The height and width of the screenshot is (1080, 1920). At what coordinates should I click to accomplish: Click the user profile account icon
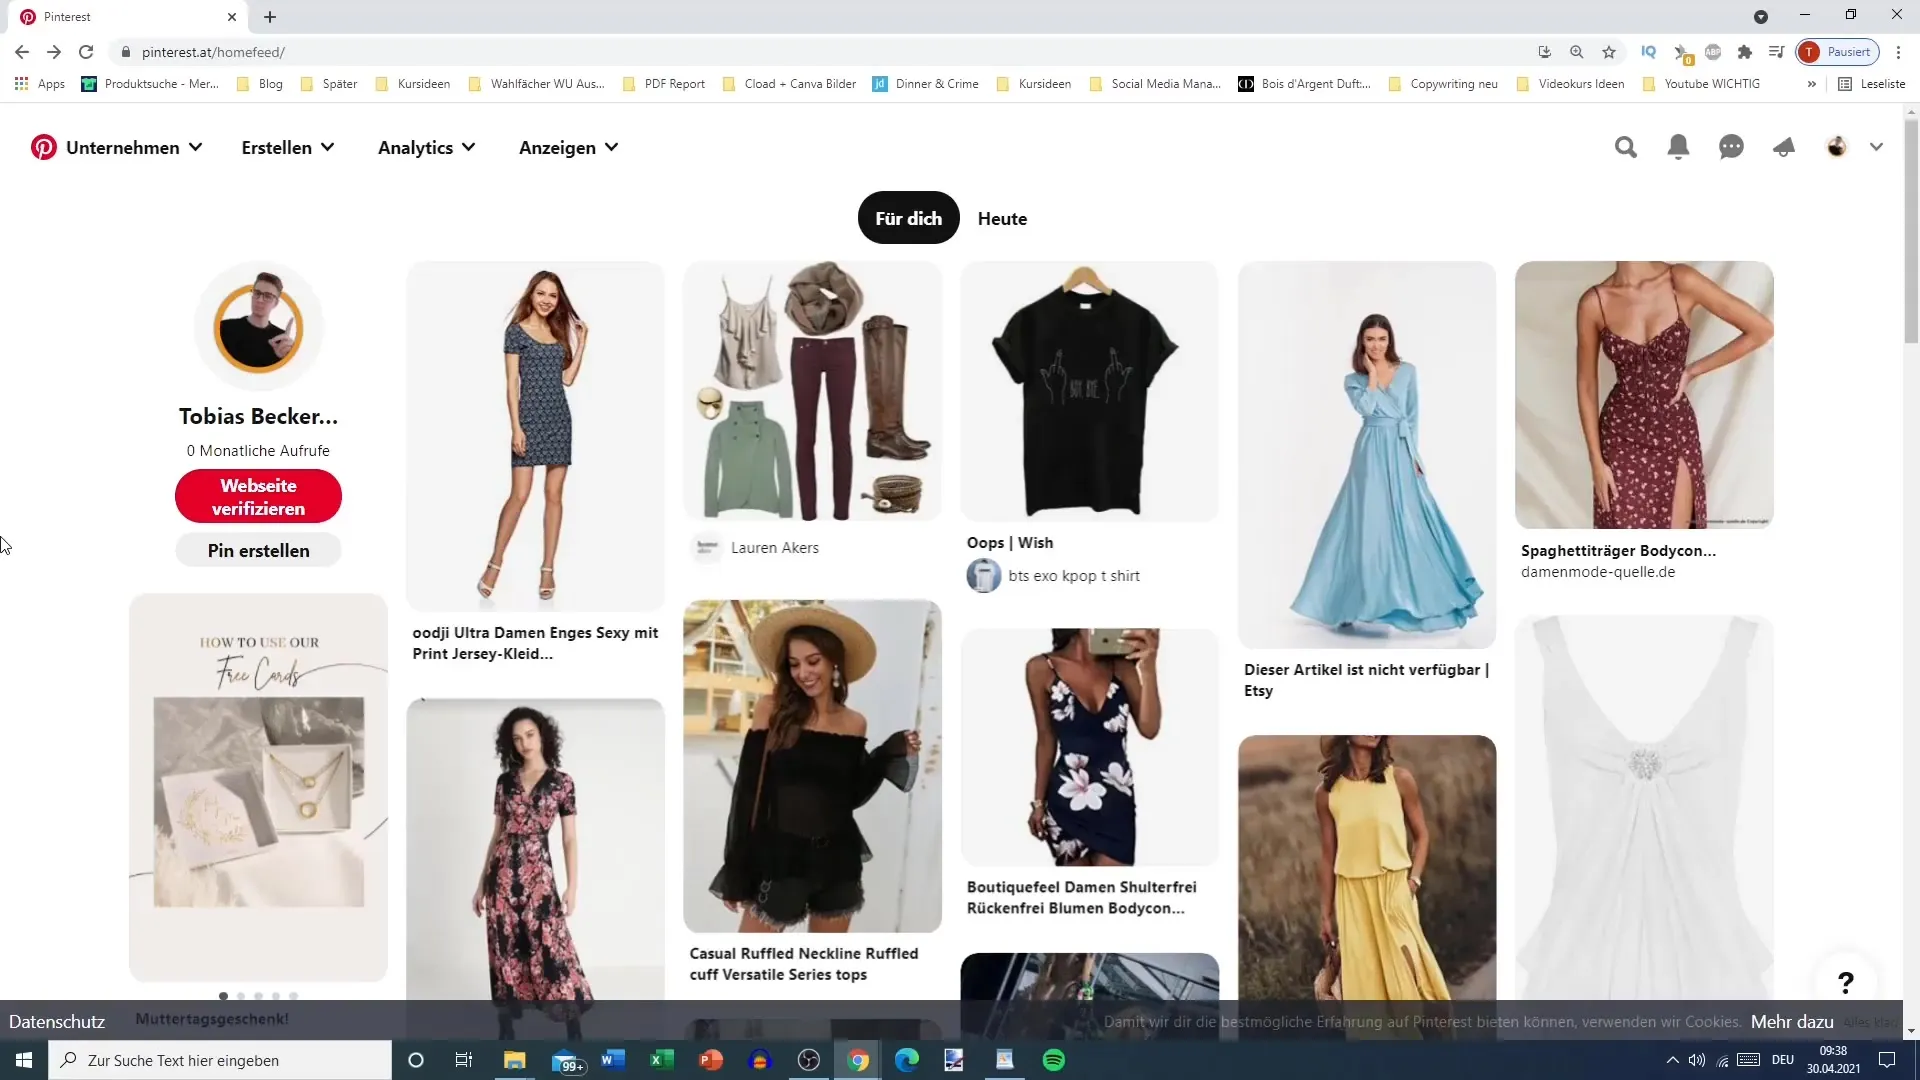[x=1837, y=146]
